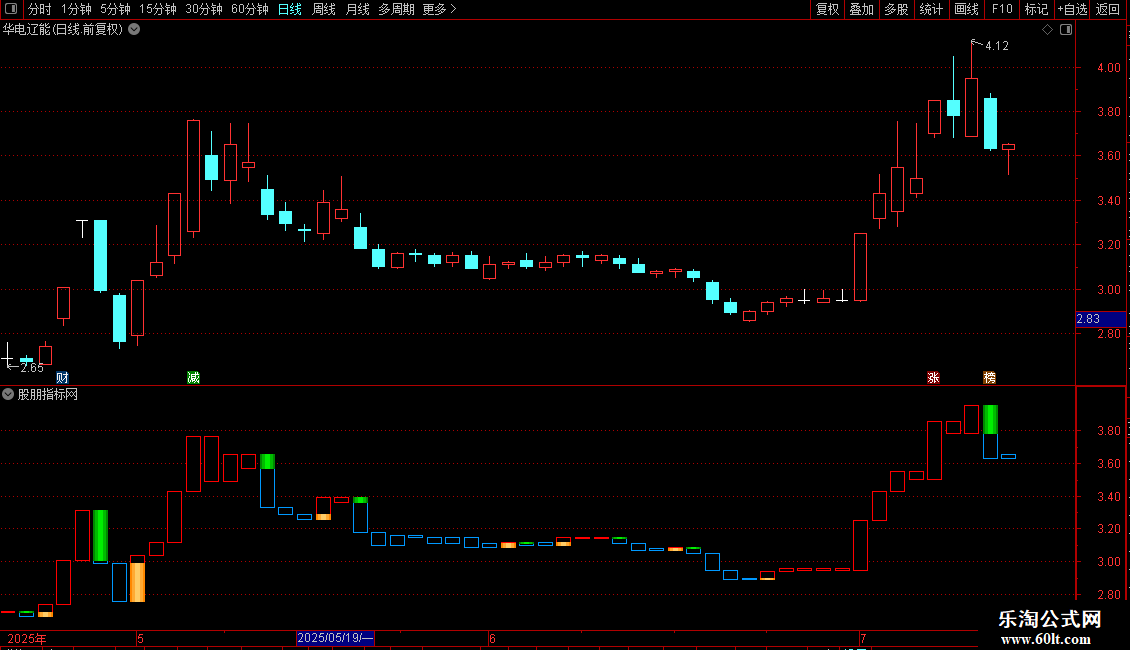Screen dimensions: 1130x650
Task: Select the 15分钟 period tab
Action: tap(157, 9)
